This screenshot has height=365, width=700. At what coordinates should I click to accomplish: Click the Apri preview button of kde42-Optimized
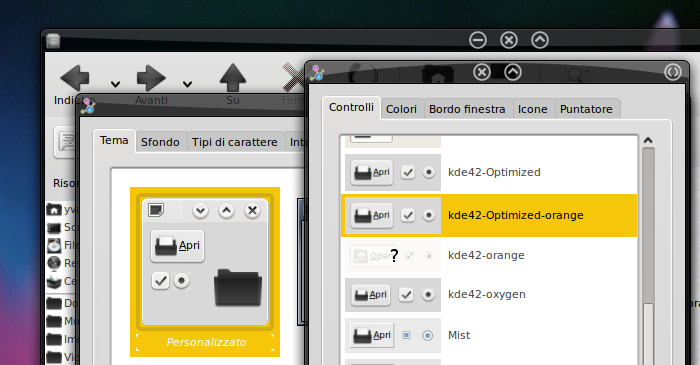click(371, 172)
